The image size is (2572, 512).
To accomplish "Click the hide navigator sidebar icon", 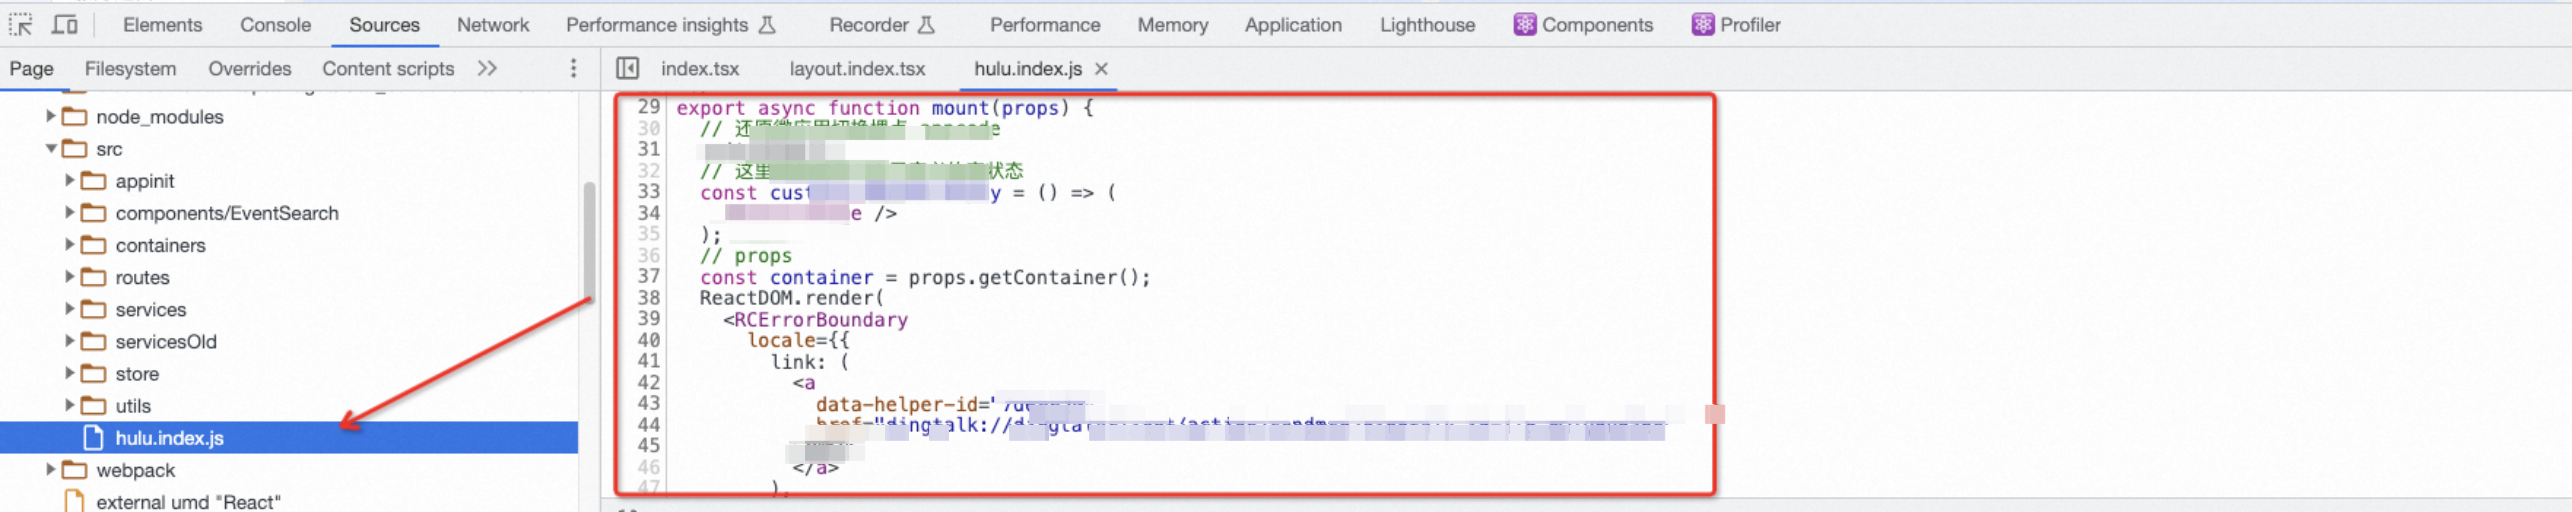I will coord(627,68).
